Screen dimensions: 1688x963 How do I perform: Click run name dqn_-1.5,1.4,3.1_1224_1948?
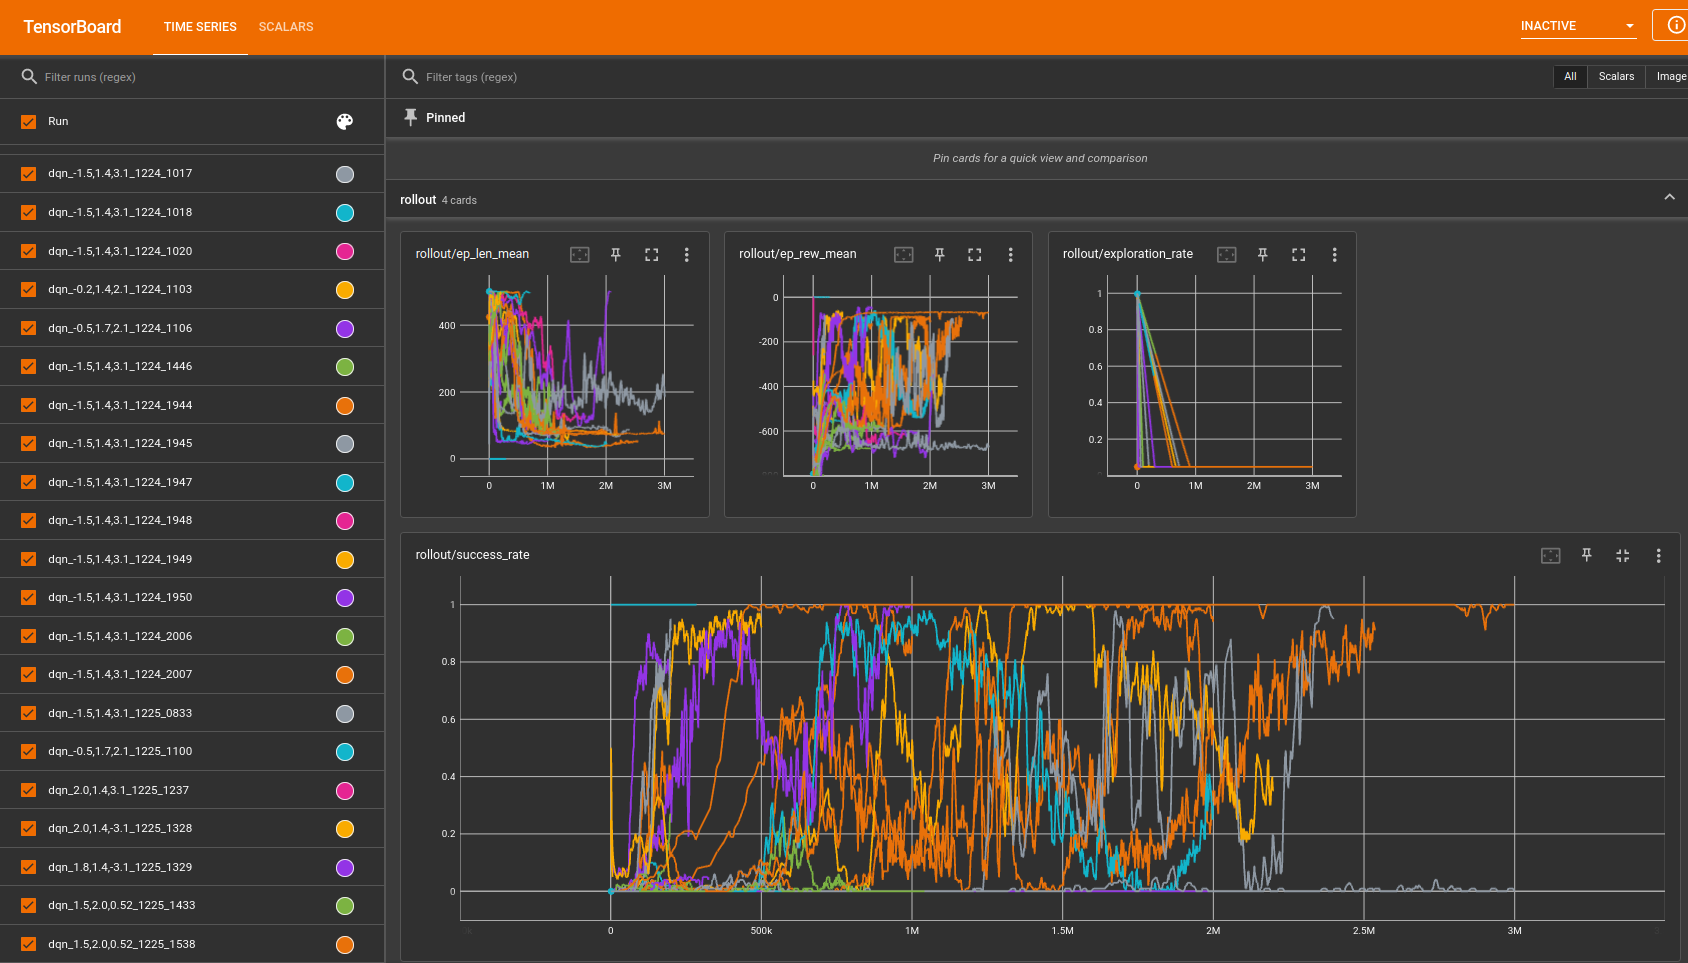pyautogui.click(x=120, y=521)
